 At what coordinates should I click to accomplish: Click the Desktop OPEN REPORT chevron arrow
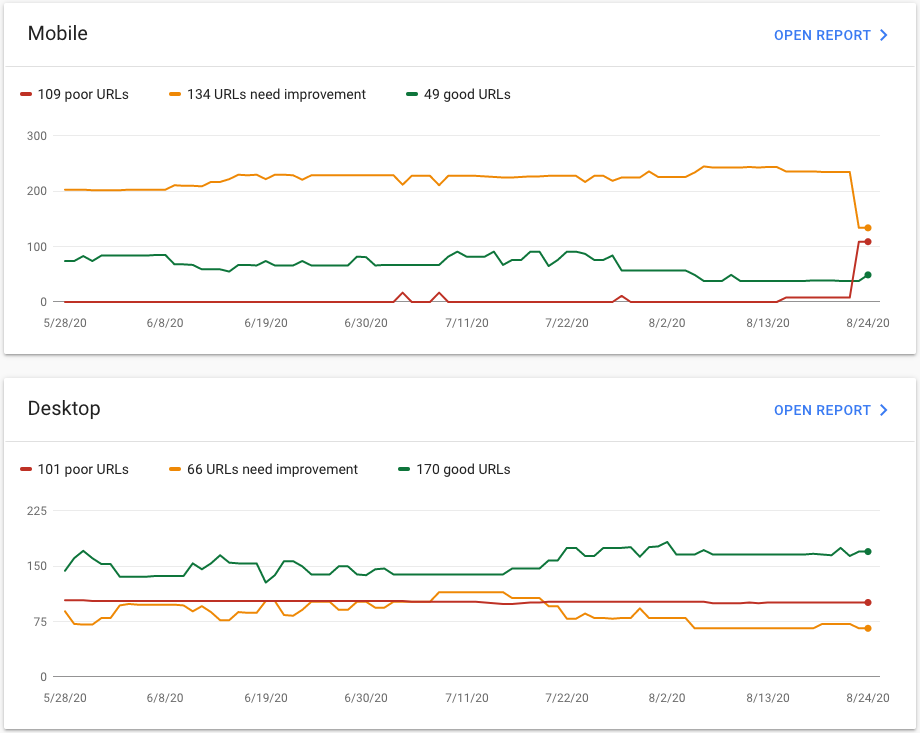[884, 410]
